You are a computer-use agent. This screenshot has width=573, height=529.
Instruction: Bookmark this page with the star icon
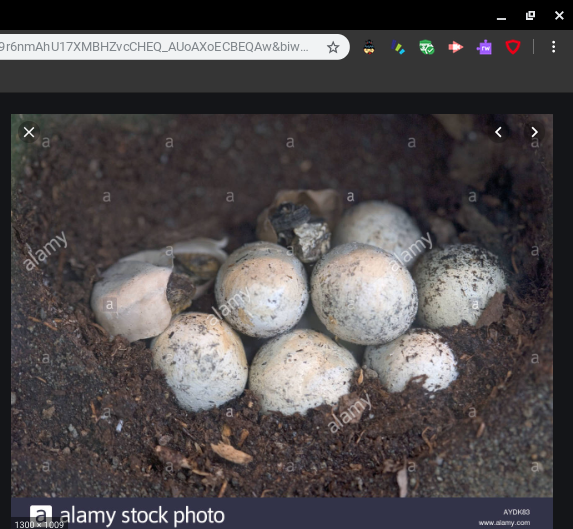[333, 47]
